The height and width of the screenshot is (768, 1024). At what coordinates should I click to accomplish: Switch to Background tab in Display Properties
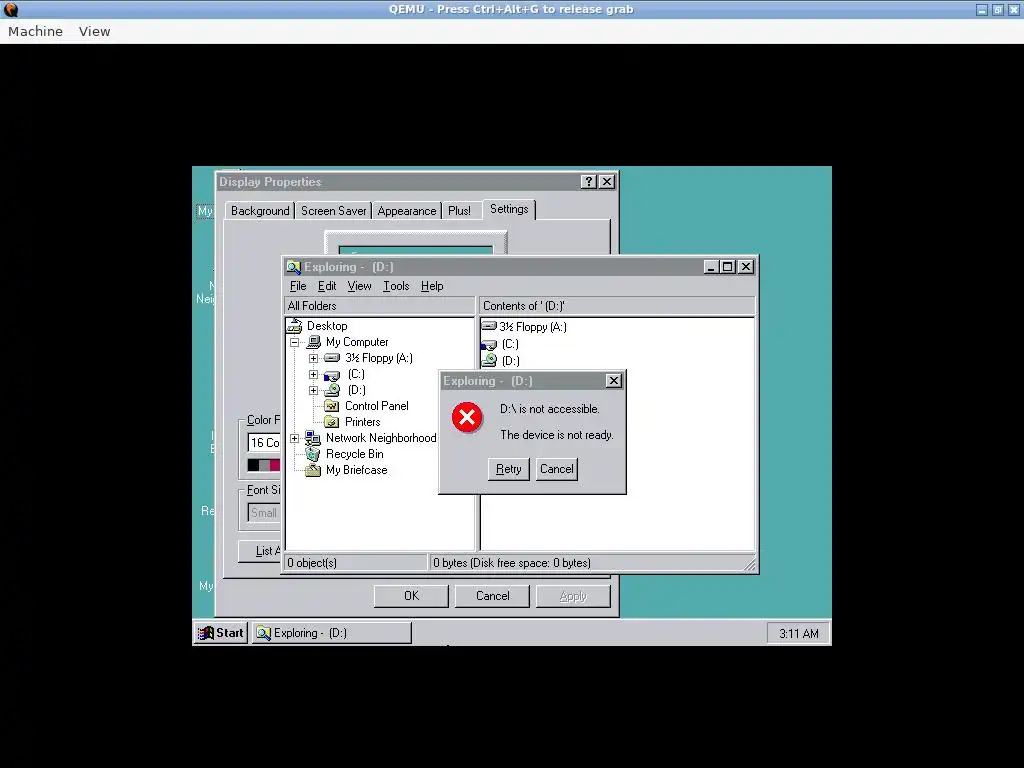coord(260,211)
